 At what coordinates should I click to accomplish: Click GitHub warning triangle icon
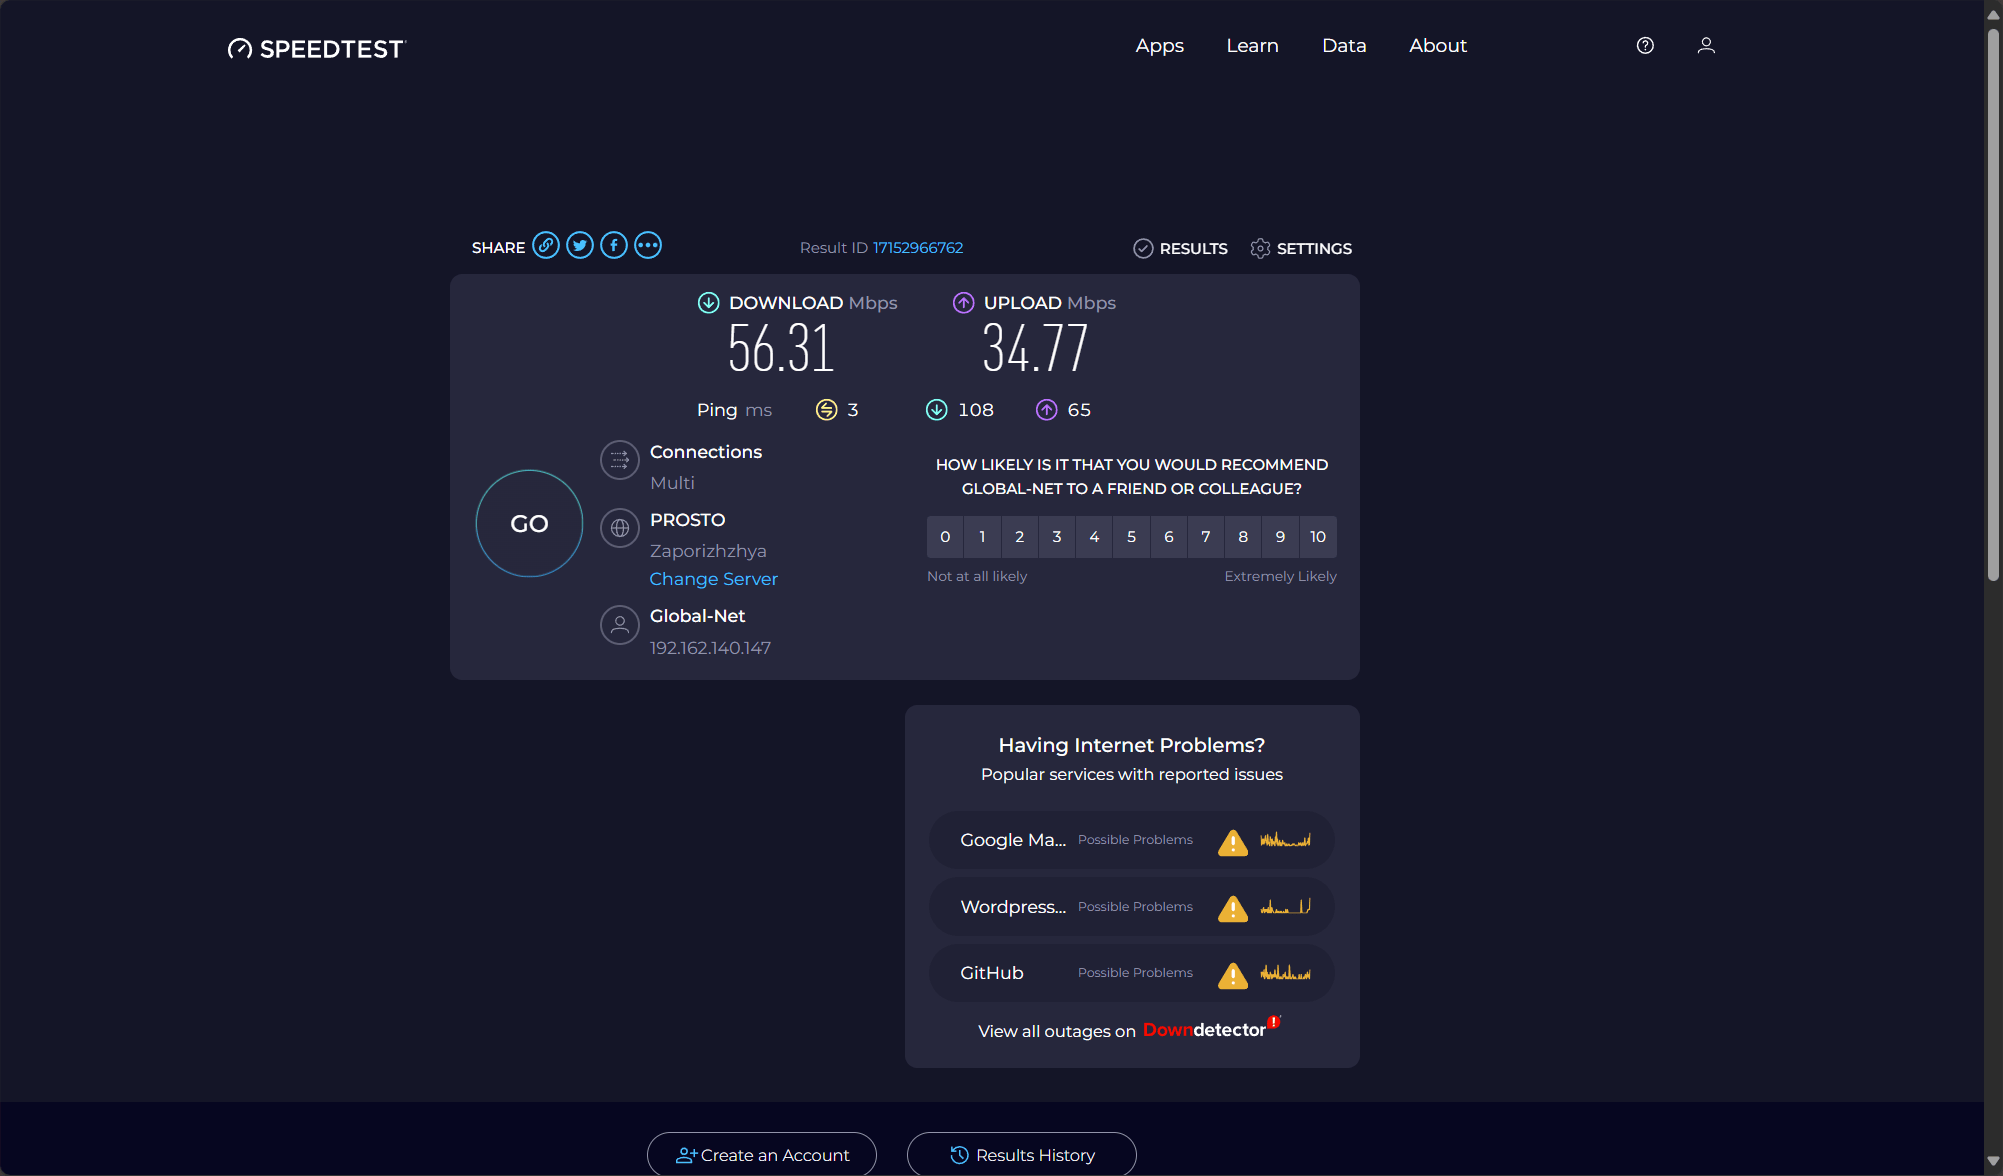pyautogui.click(x=1233, y=975)
